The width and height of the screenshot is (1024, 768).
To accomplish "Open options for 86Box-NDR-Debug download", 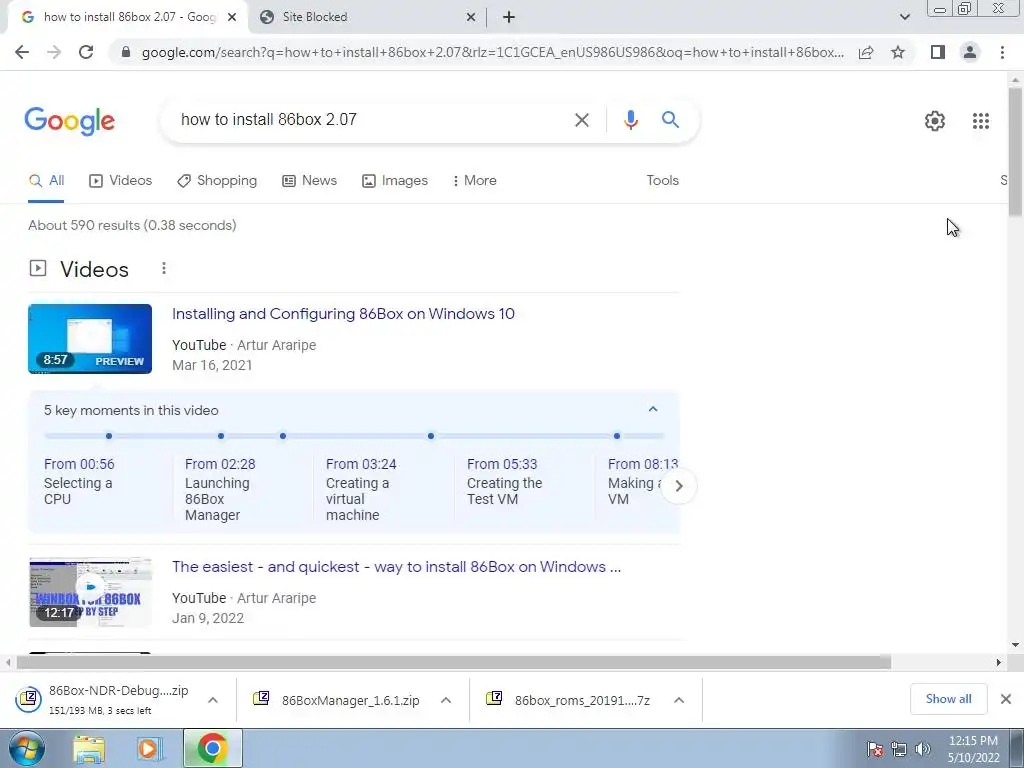I will click(x=213, y=700).
